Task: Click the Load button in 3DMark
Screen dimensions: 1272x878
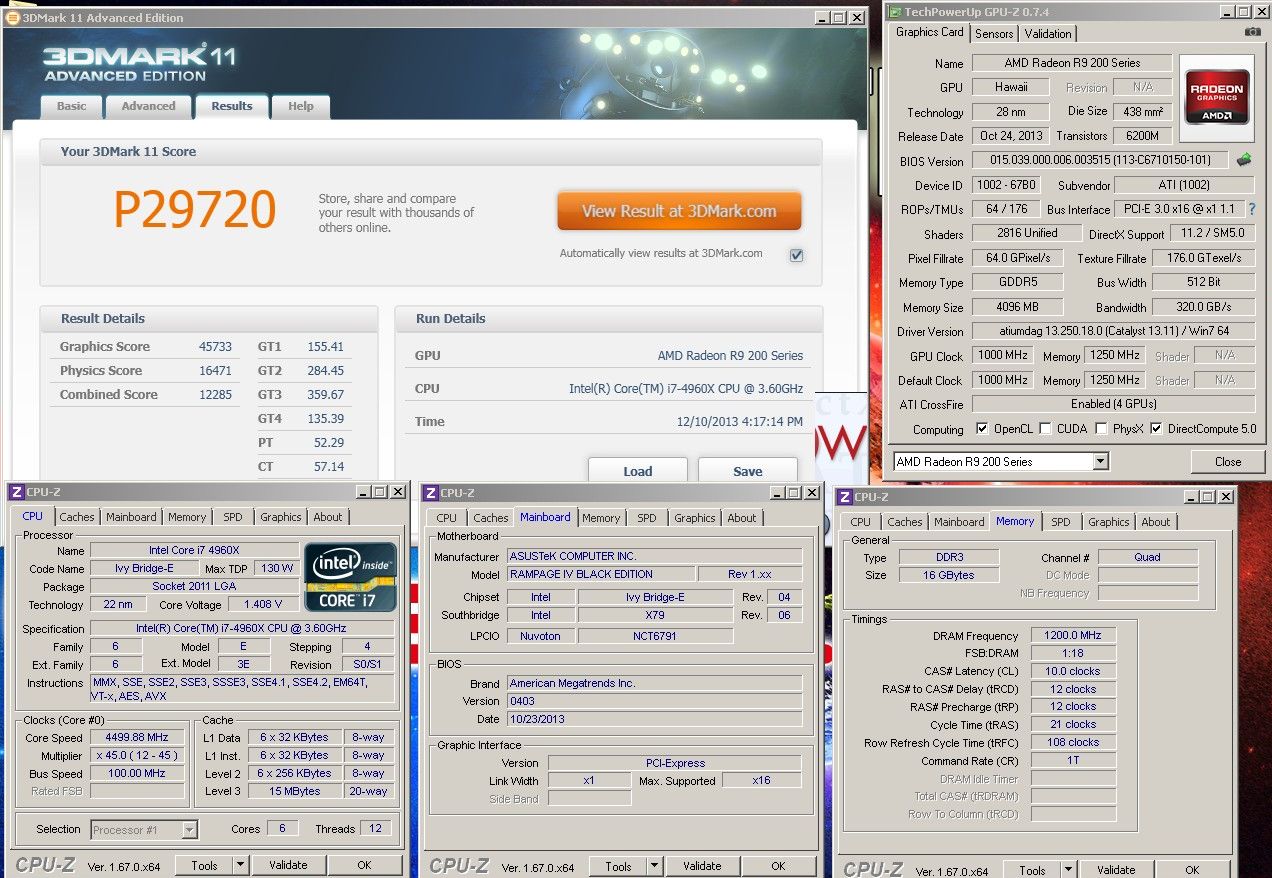Action: pos(637,471)
